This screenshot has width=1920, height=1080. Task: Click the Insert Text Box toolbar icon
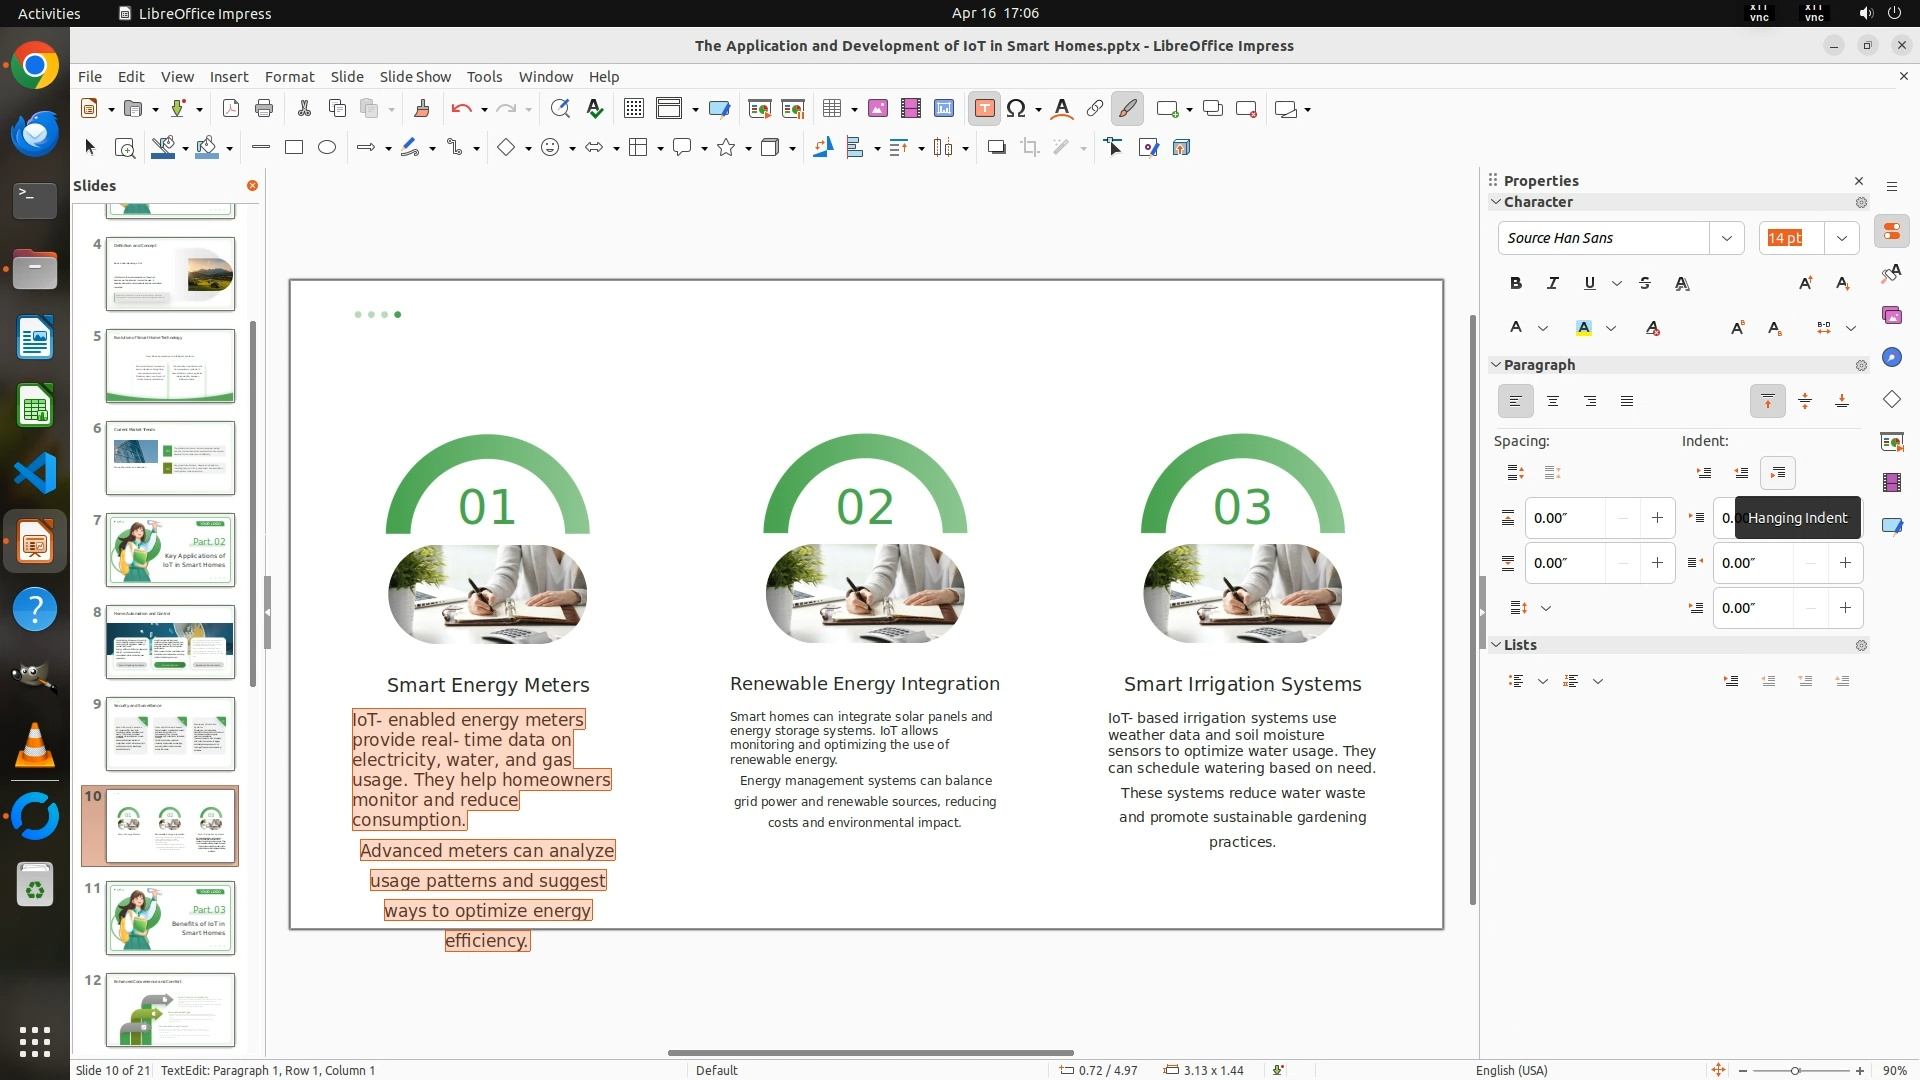point(984,109)
